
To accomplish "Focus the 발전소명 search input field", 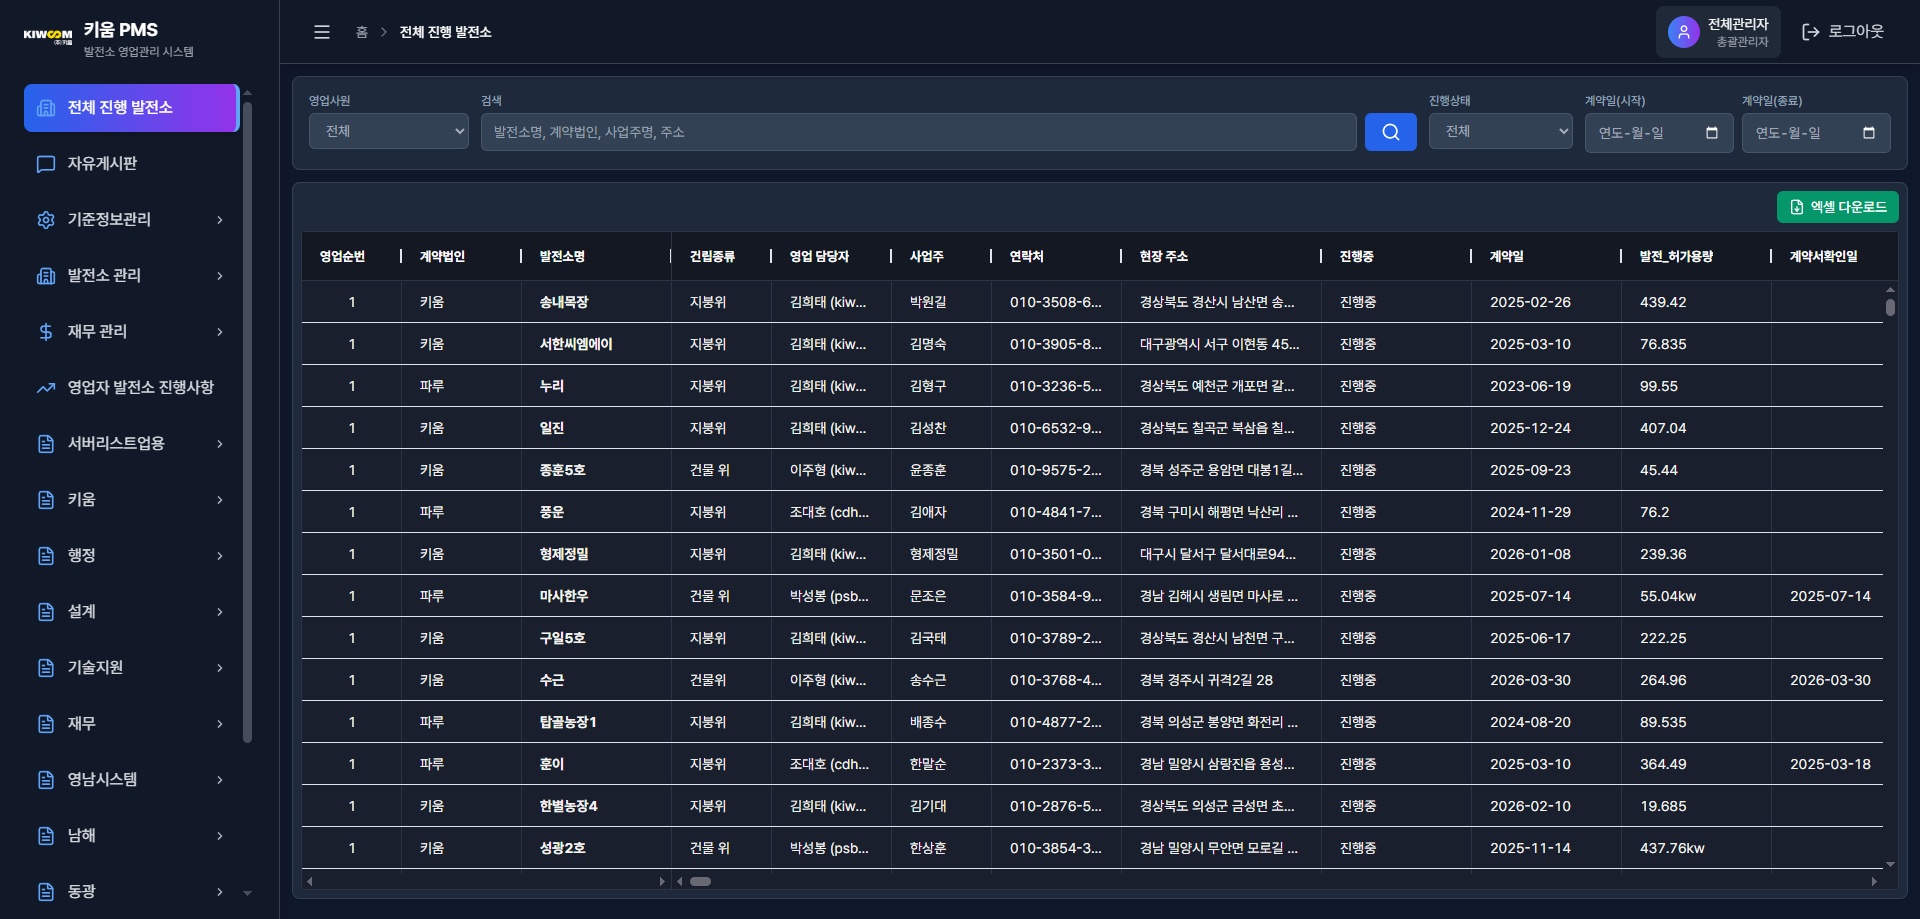I will pyautogui.click(x=918, y=132).
